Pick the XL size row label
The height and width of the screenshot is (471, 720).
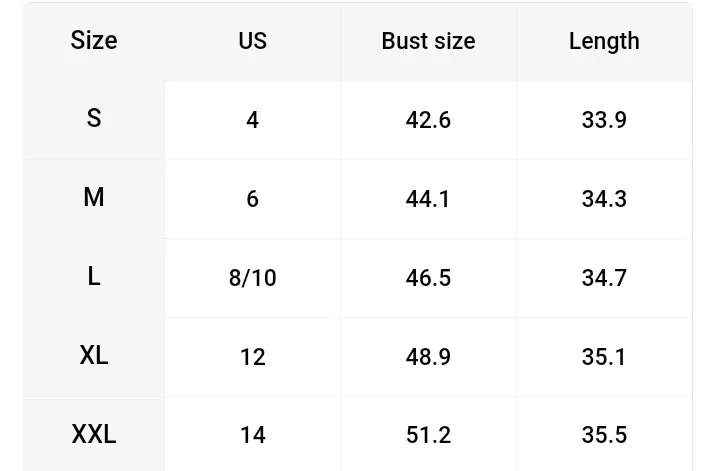94,355
